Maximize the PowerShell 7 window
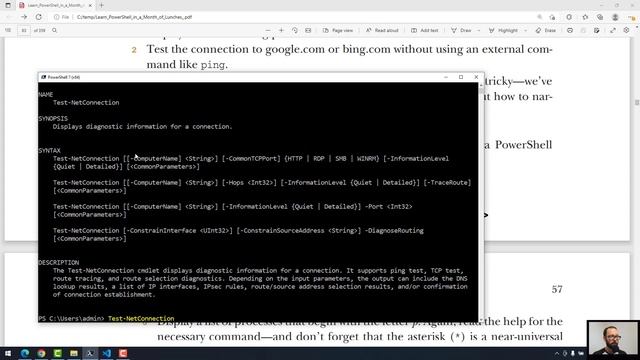Screen dimensions: 640x360 click(x=461, y=77)
